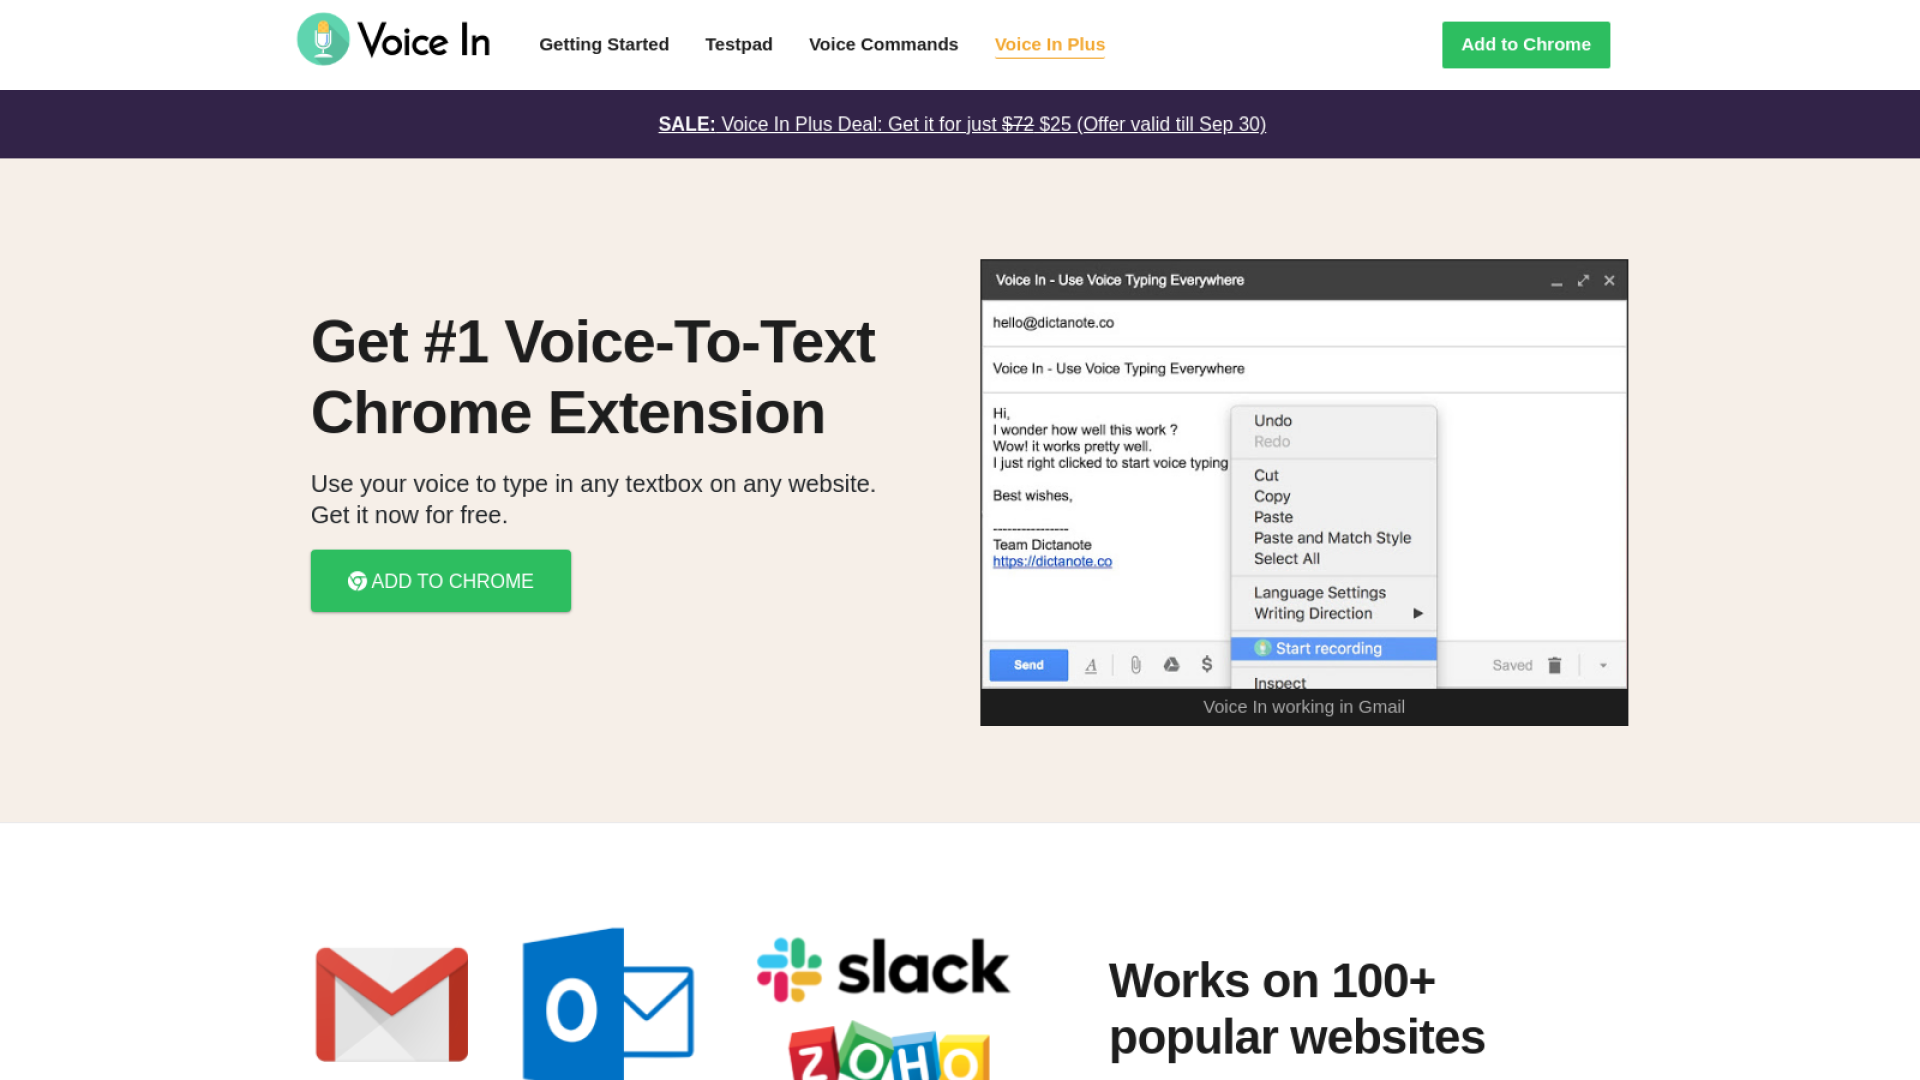This screenshot has width=1920, height=1080.
Task: Click Start recording in the context menu
Action: click(1328, 648)
